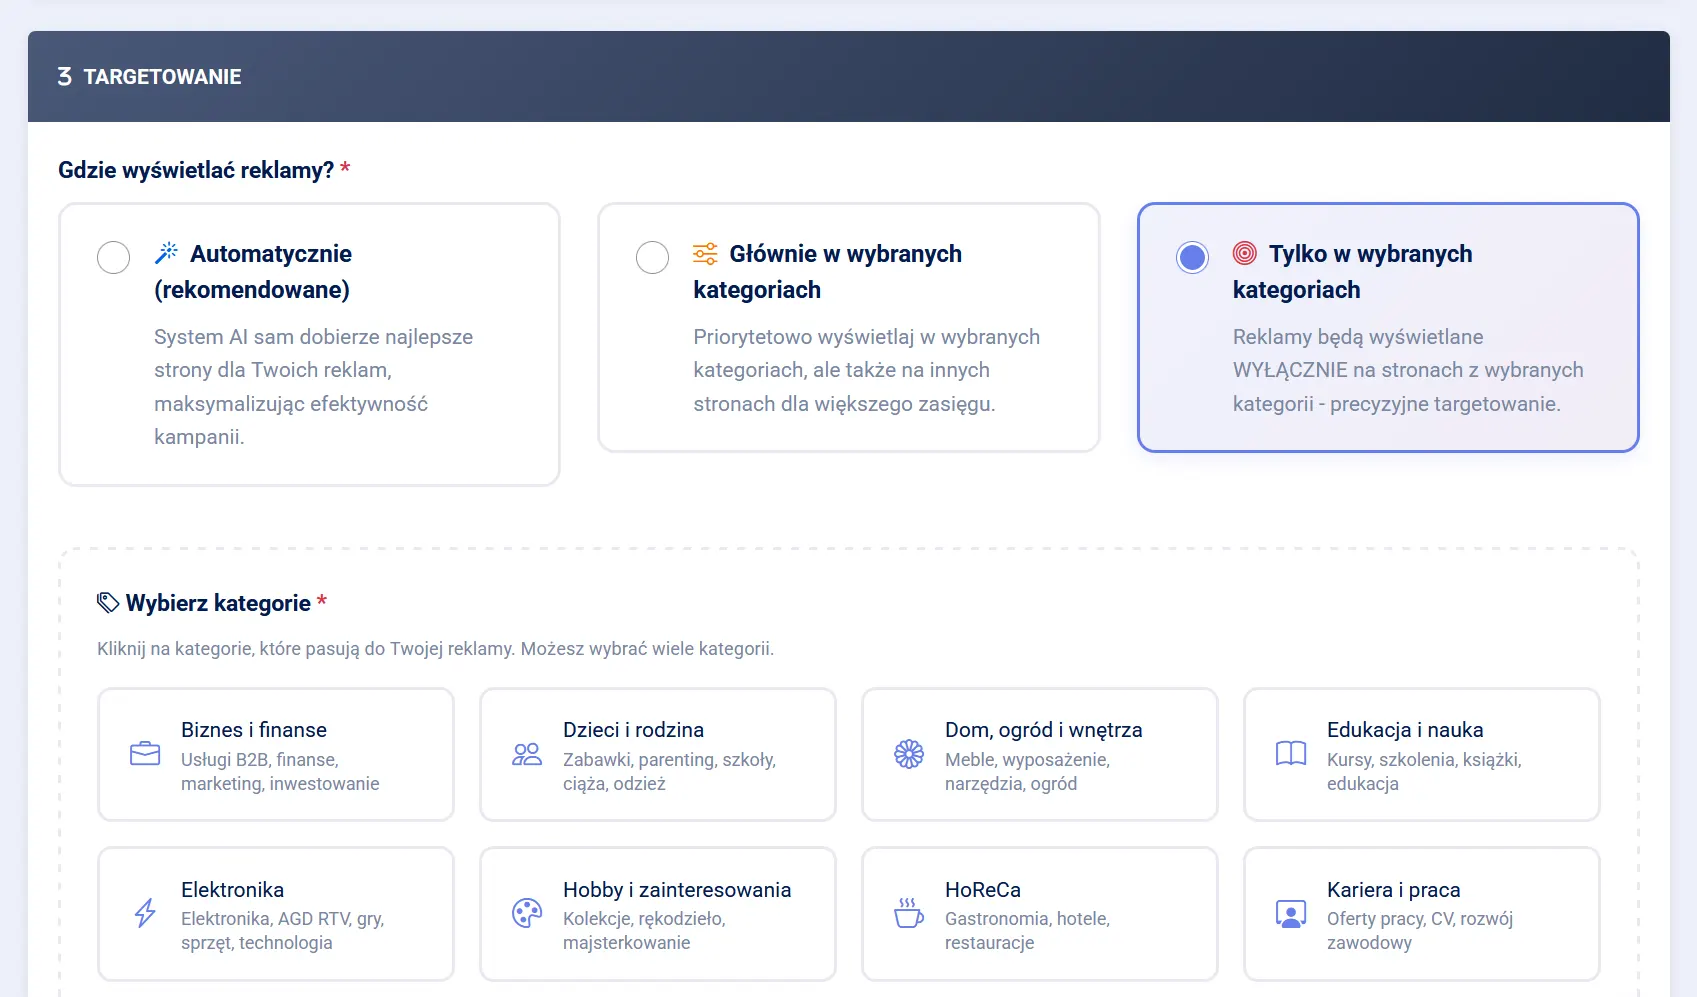Click 'Meble, wyposażenie, narzędzia, ogród' subtitle
Viewport: 1697px width, 997px height.
1027,772
